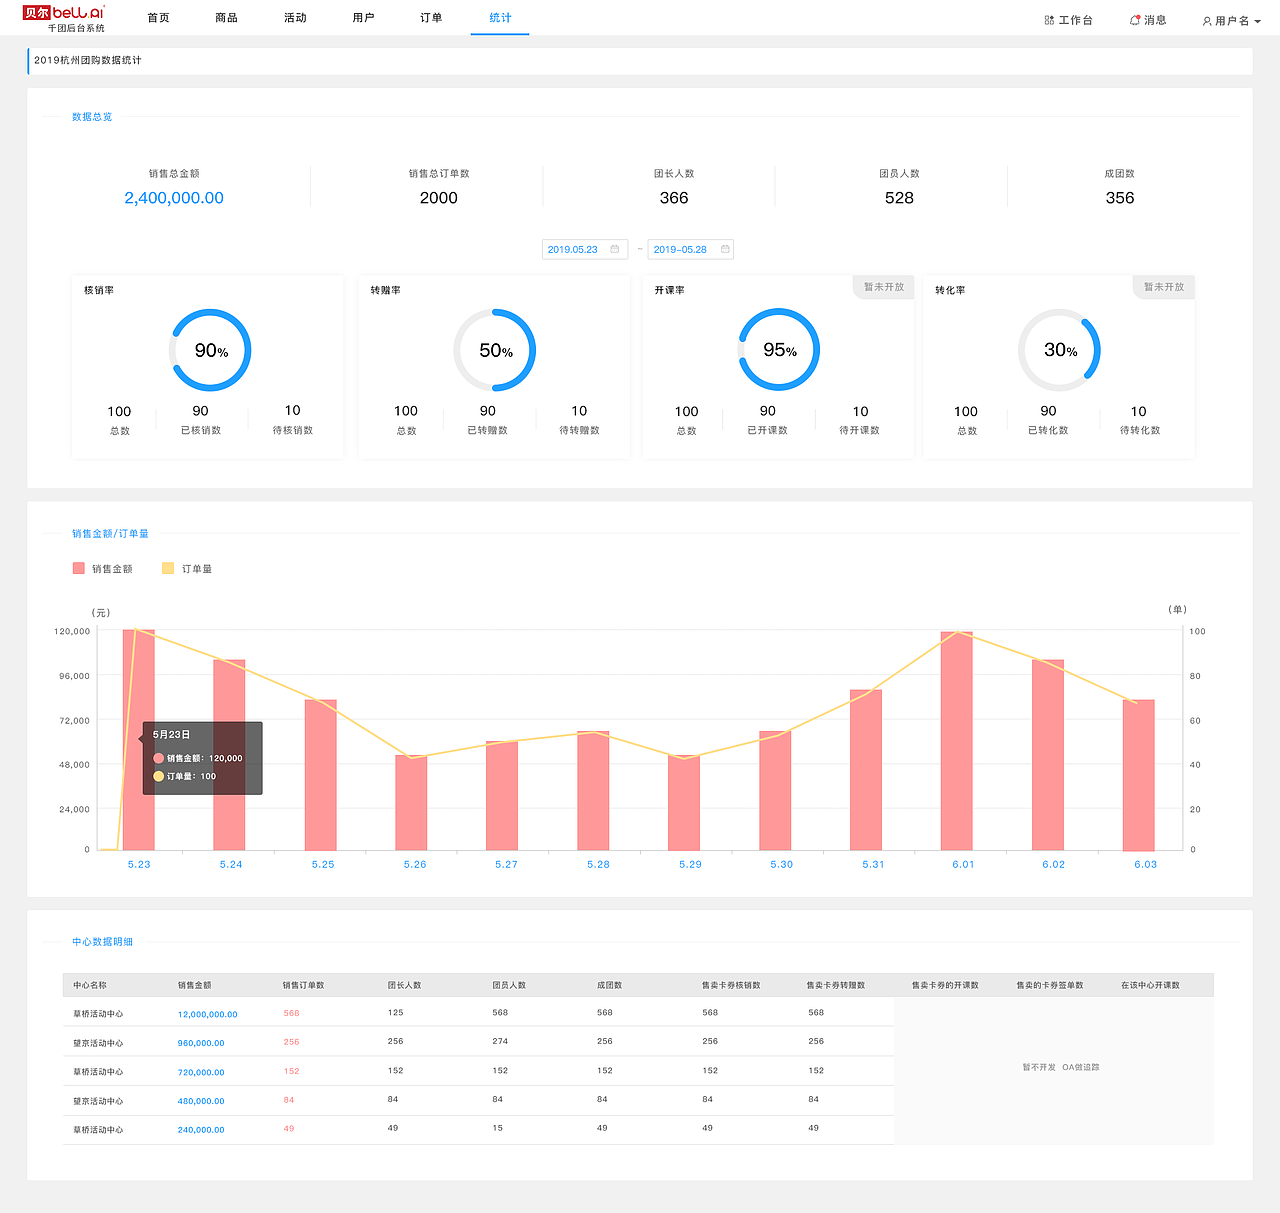Screen dimensions: 1280x1213
Task: Expand the 用户名 dropdown arrow
Action: (1257, 21)
